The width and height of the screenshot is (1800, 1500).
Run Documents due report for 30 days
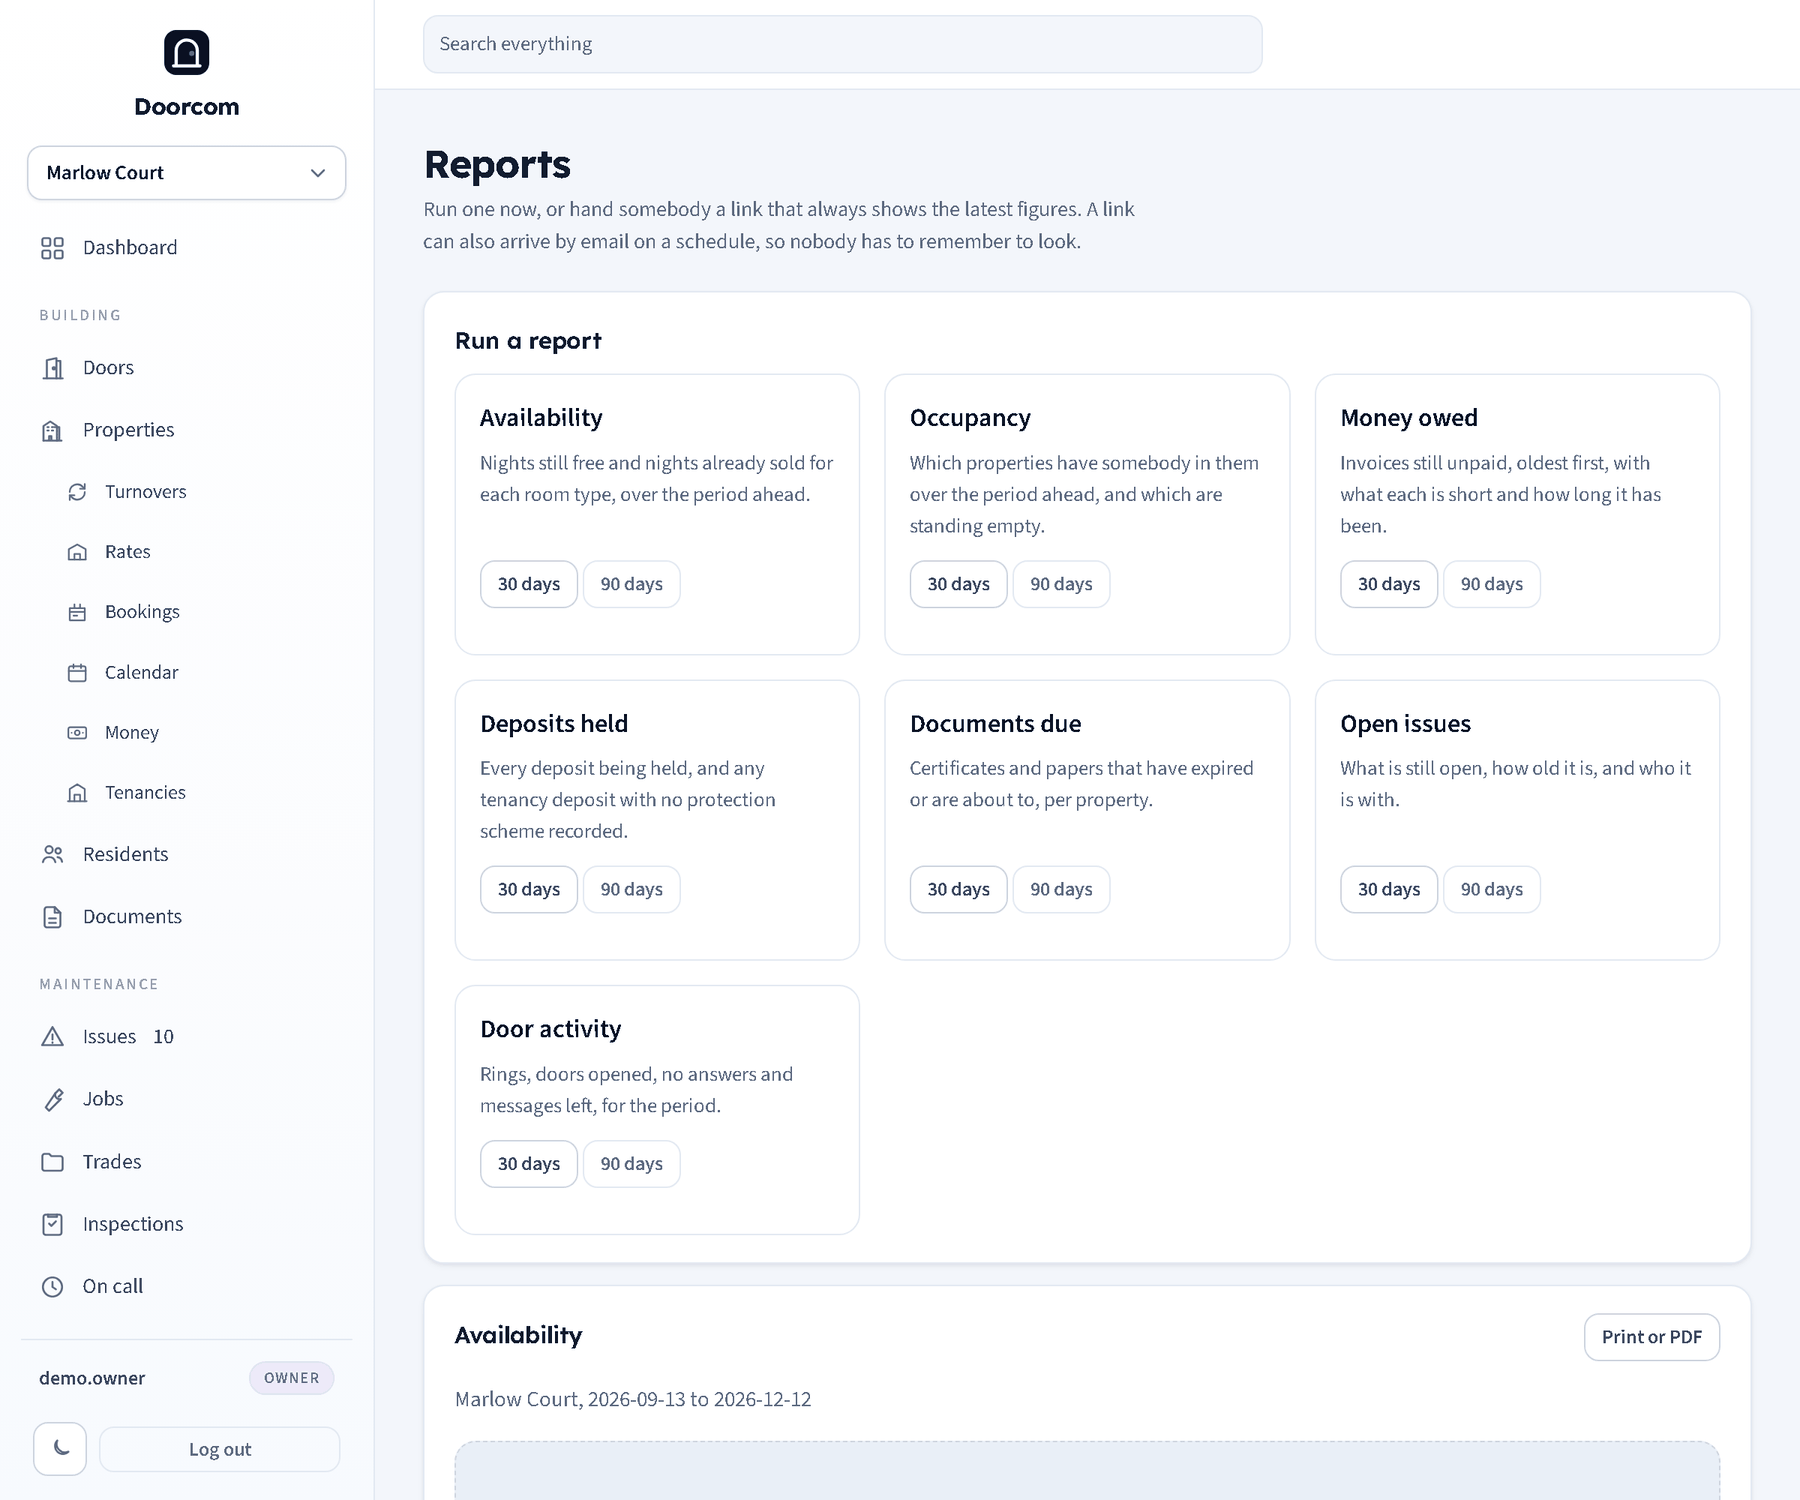958,890
